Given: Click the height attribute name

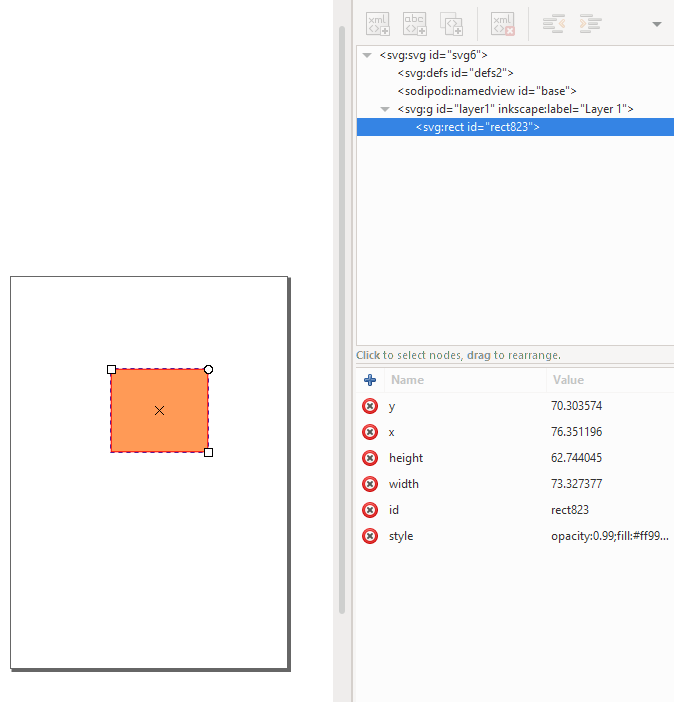Looking at the screenshot, I should tap(406, 458).
